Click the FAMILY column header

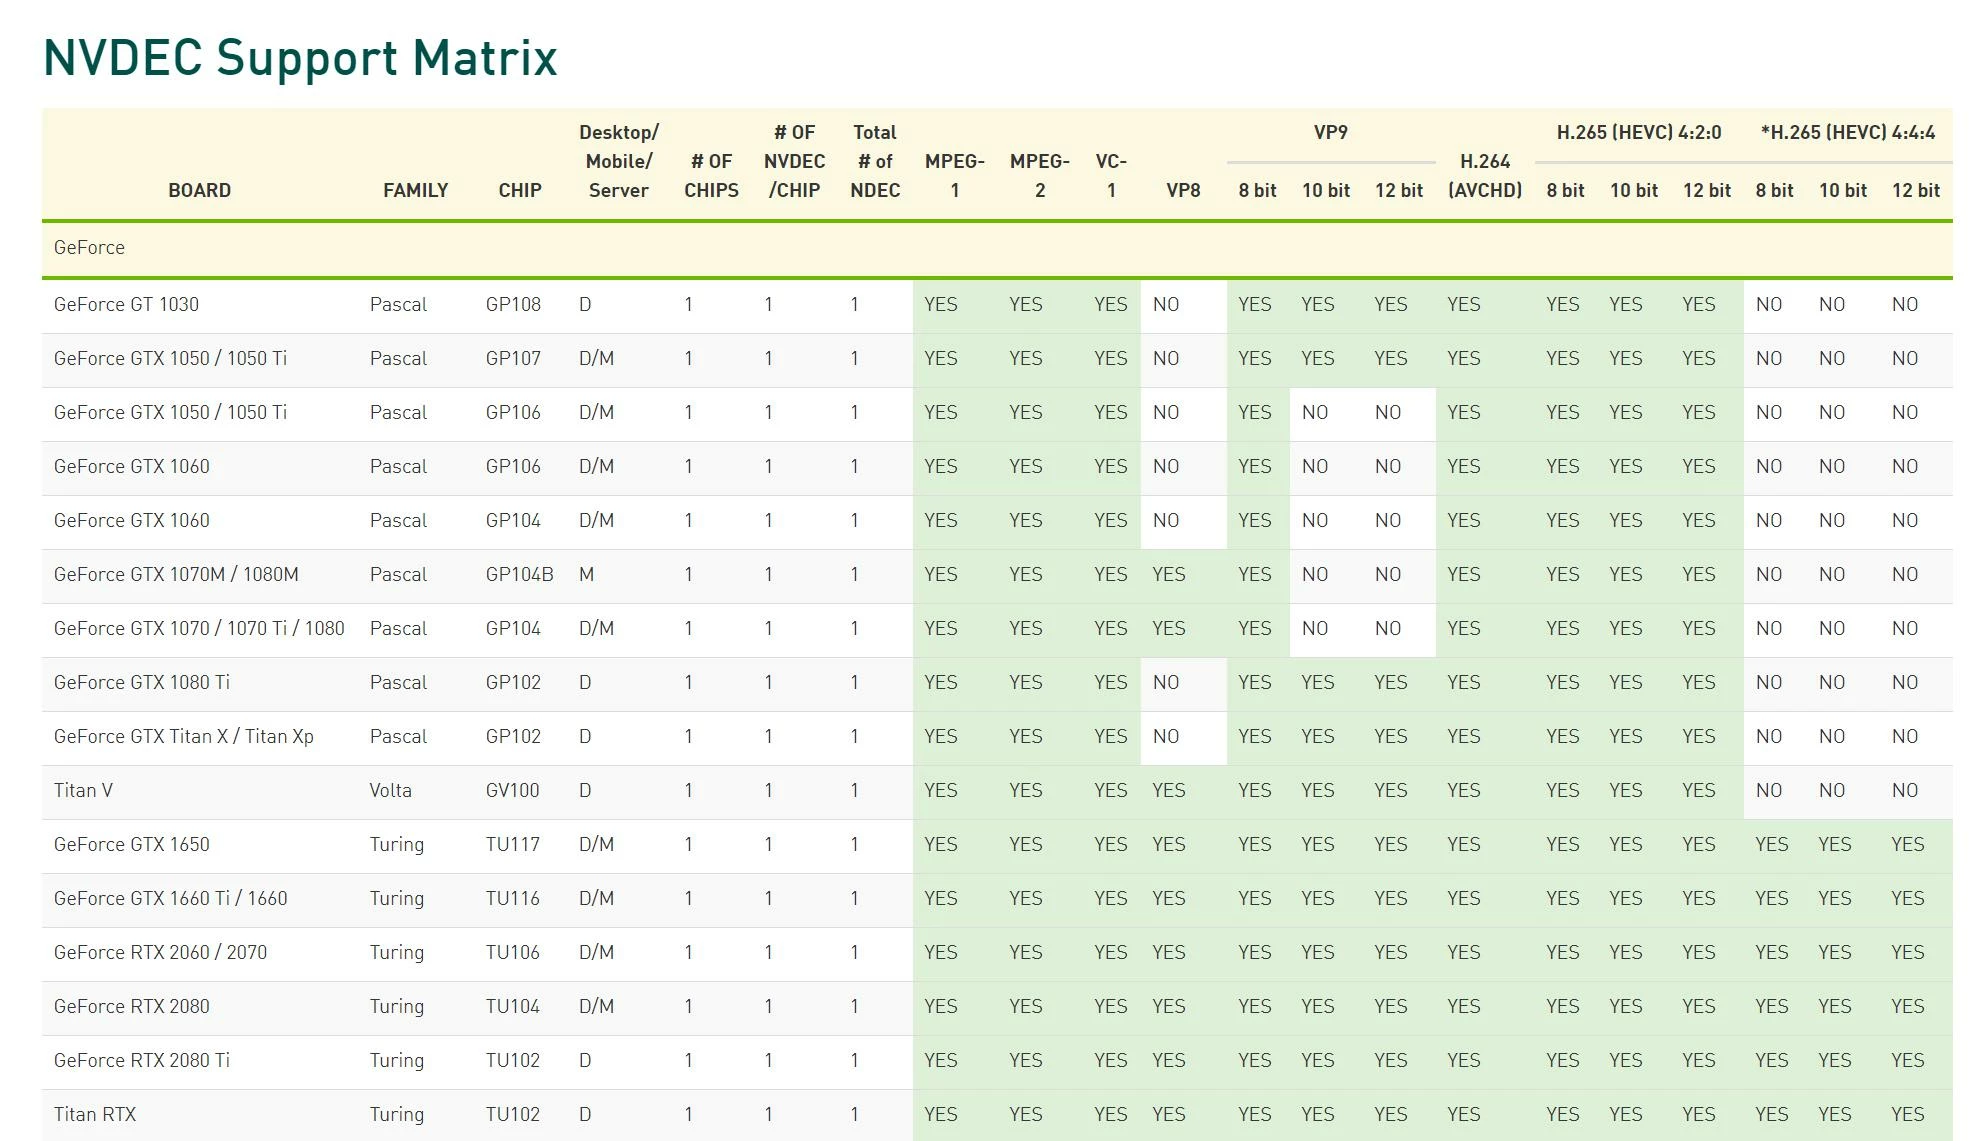coord(415,190)
